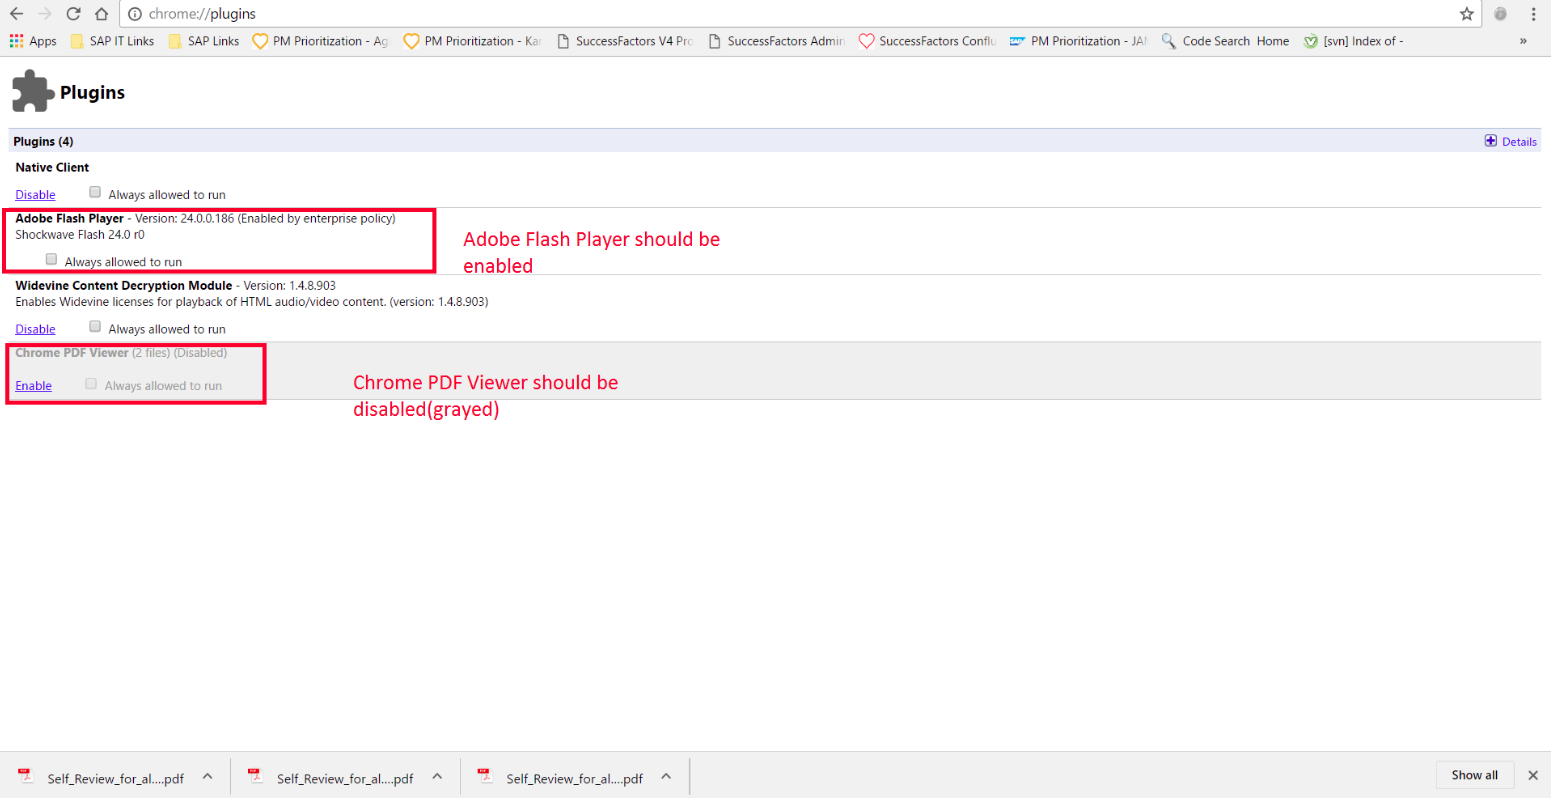The height and width of the screenshot is (798, 1552).
Task: Open the SuccessFactors V4 Pro bookmark
Action: point(624,41)
